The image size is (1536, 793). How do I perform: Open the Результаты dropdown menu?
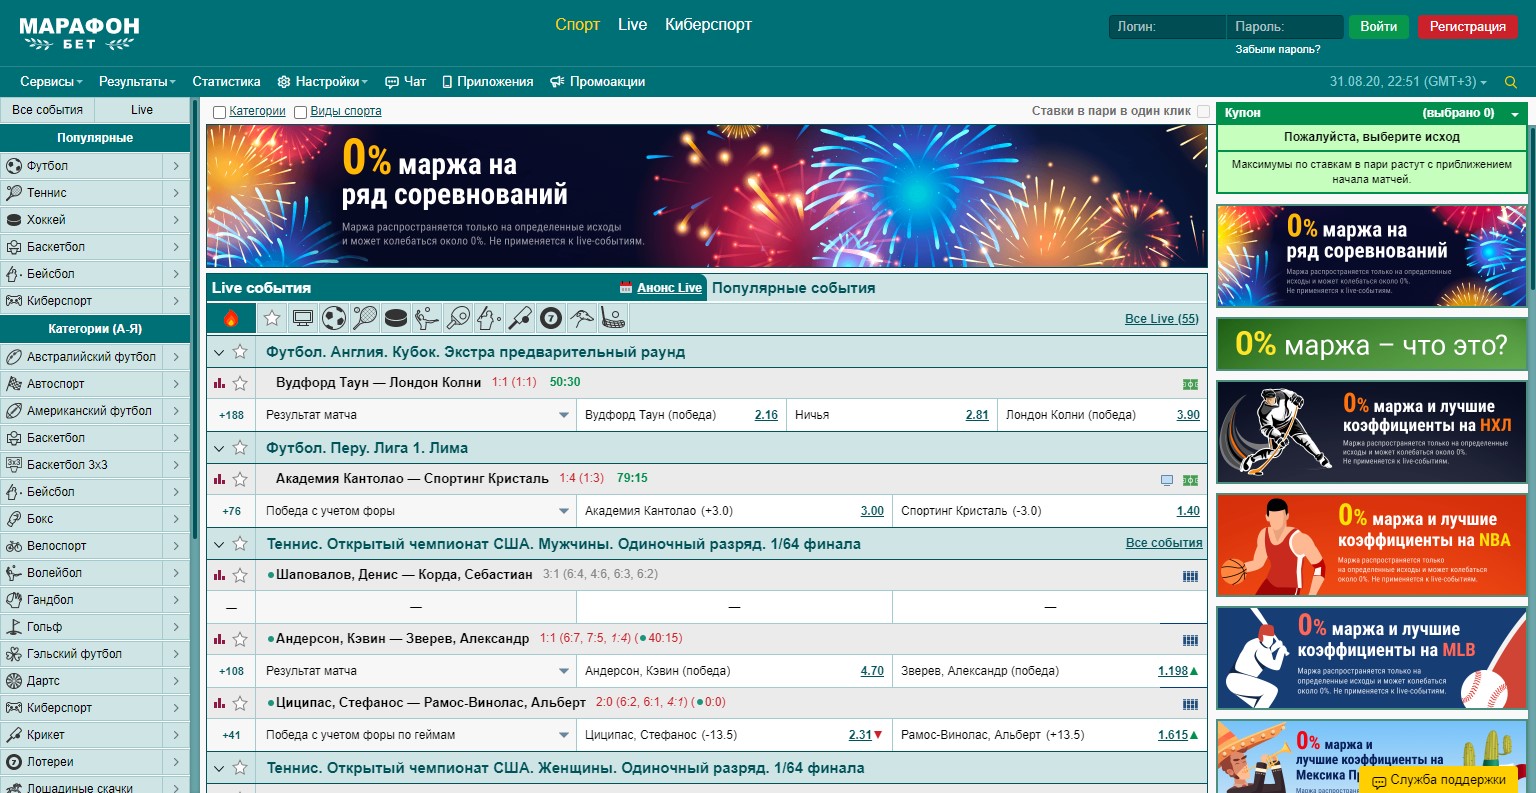tap(137, 82)
